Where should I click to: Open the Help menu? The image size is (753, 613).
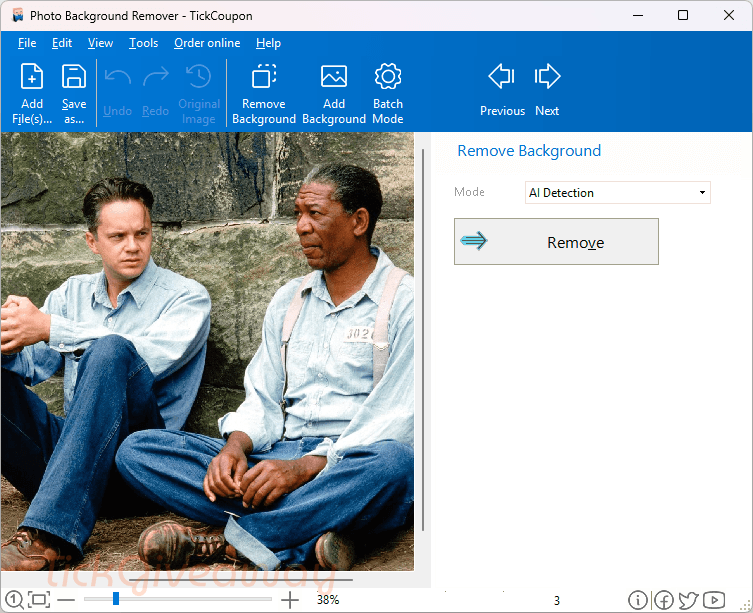[x=268, y=43]
